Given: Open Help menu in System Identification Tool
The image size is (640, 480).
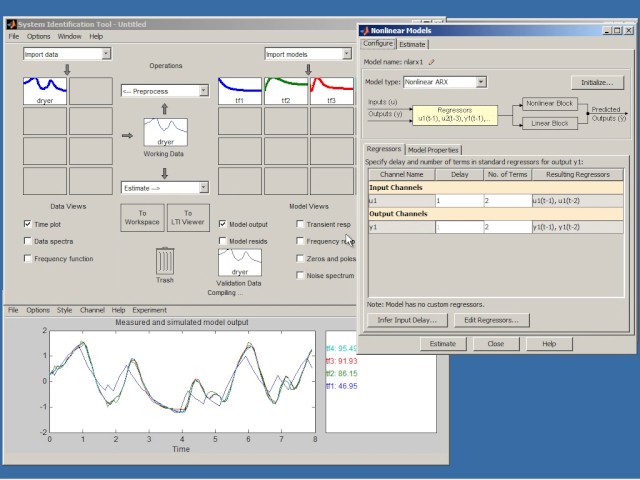Looking at the screenshot, I should click(x=96, y=36).
